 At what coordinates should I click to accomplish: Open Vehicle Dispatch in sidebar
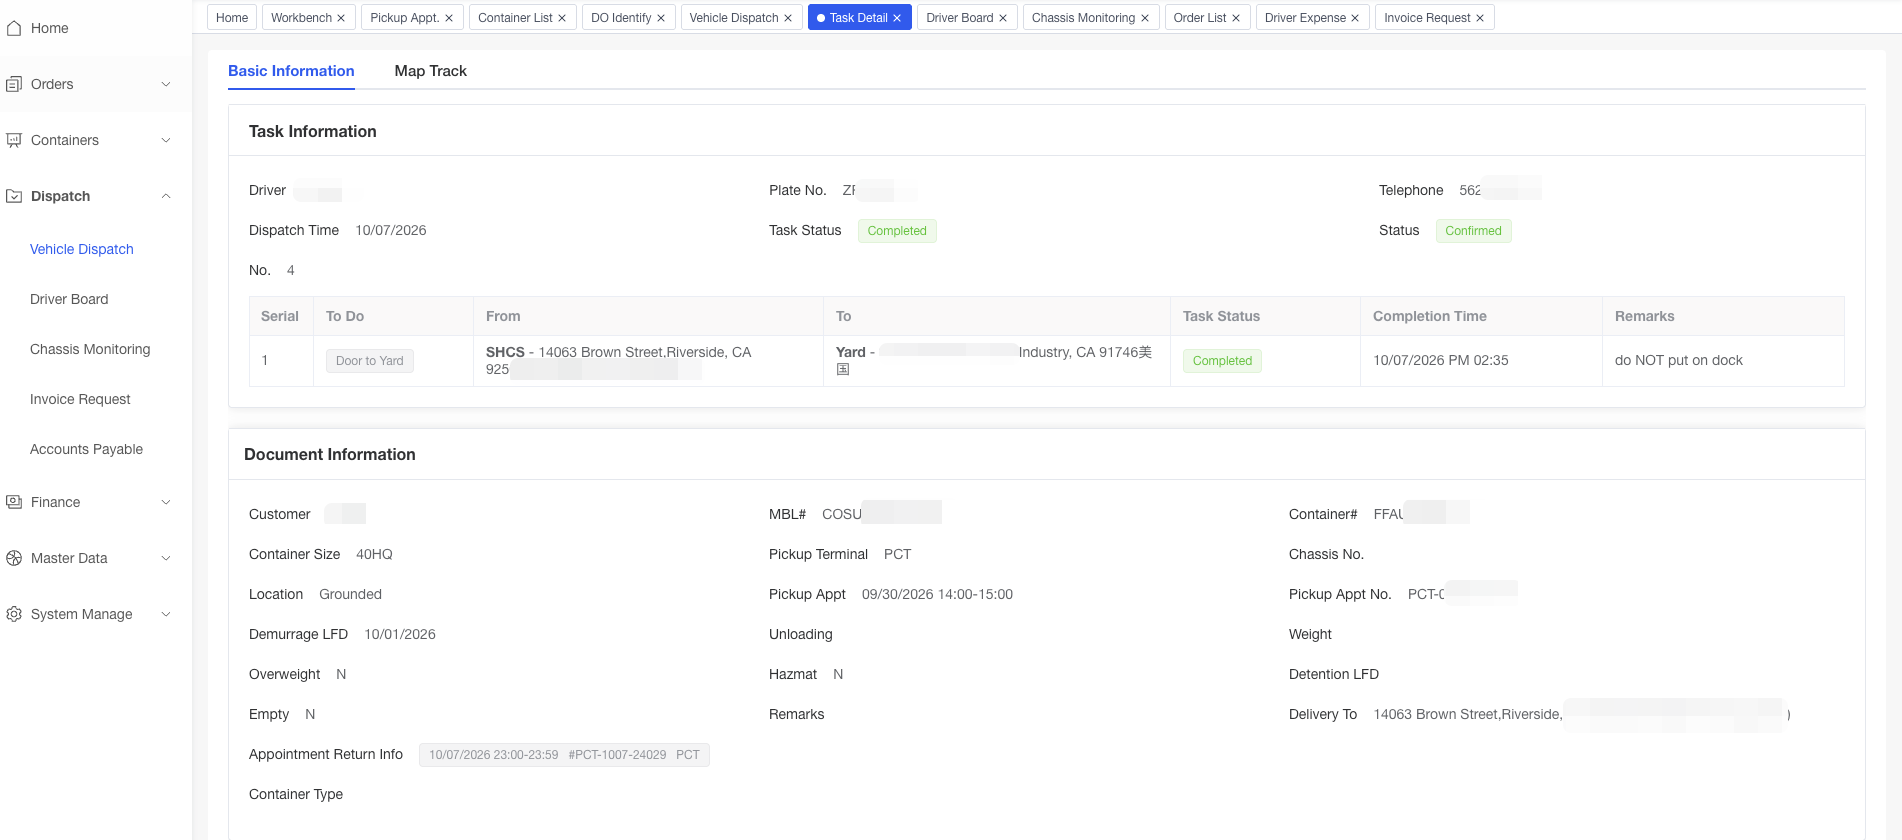pos(82,249)
